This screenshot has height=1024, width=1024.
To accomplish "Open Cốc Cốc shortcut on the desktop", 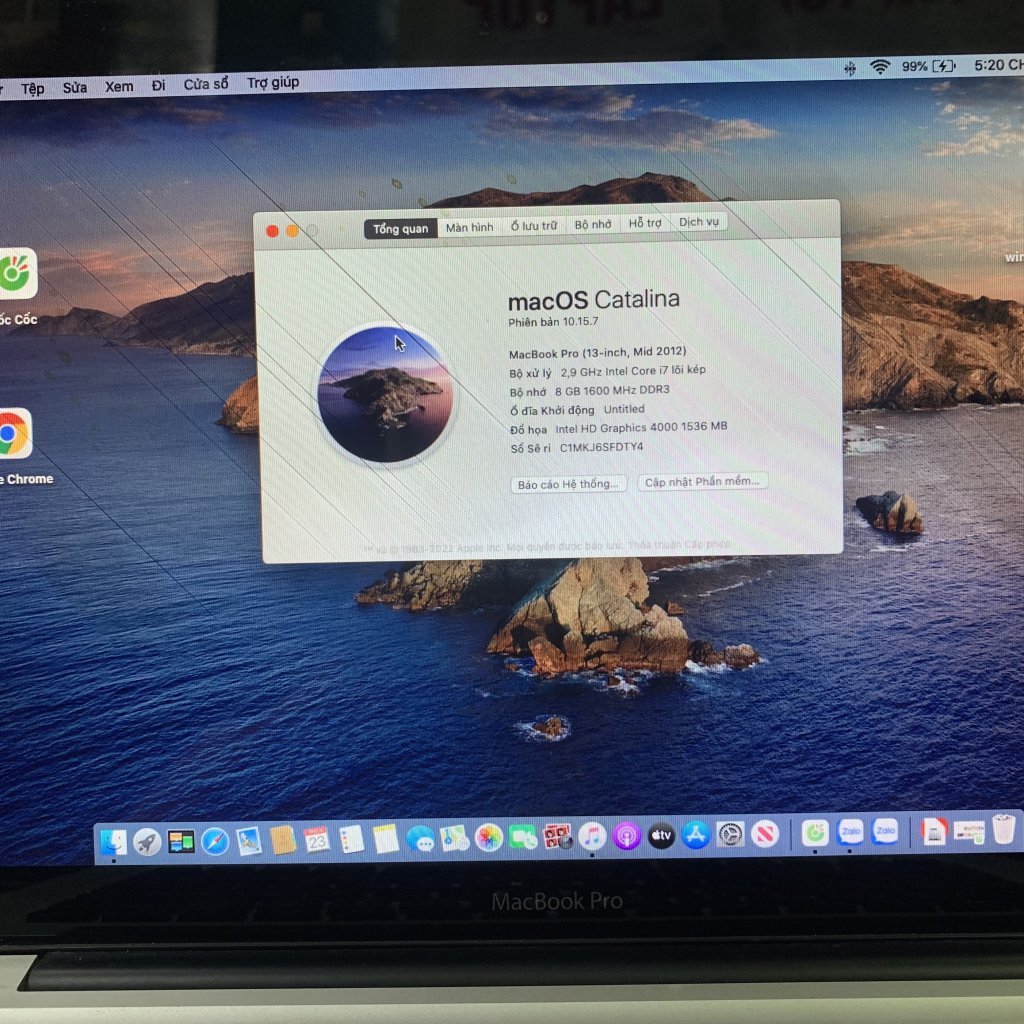I will pyautogui.click(x=14, y=273).
